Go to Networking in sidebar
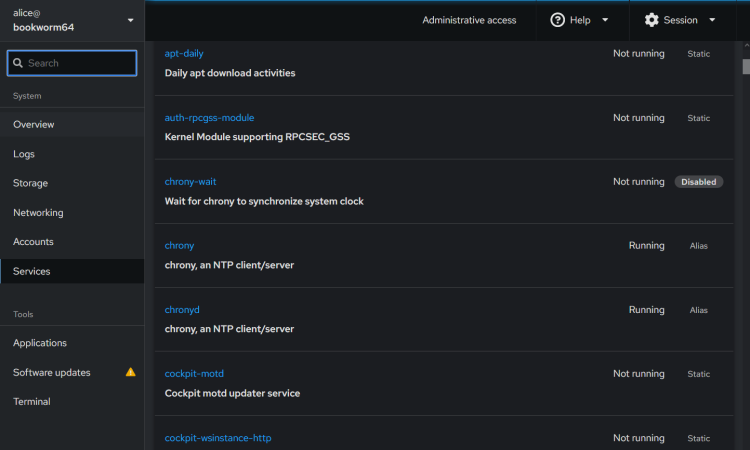The height and width of the screenshot is (450, 750). pos(72,212)
